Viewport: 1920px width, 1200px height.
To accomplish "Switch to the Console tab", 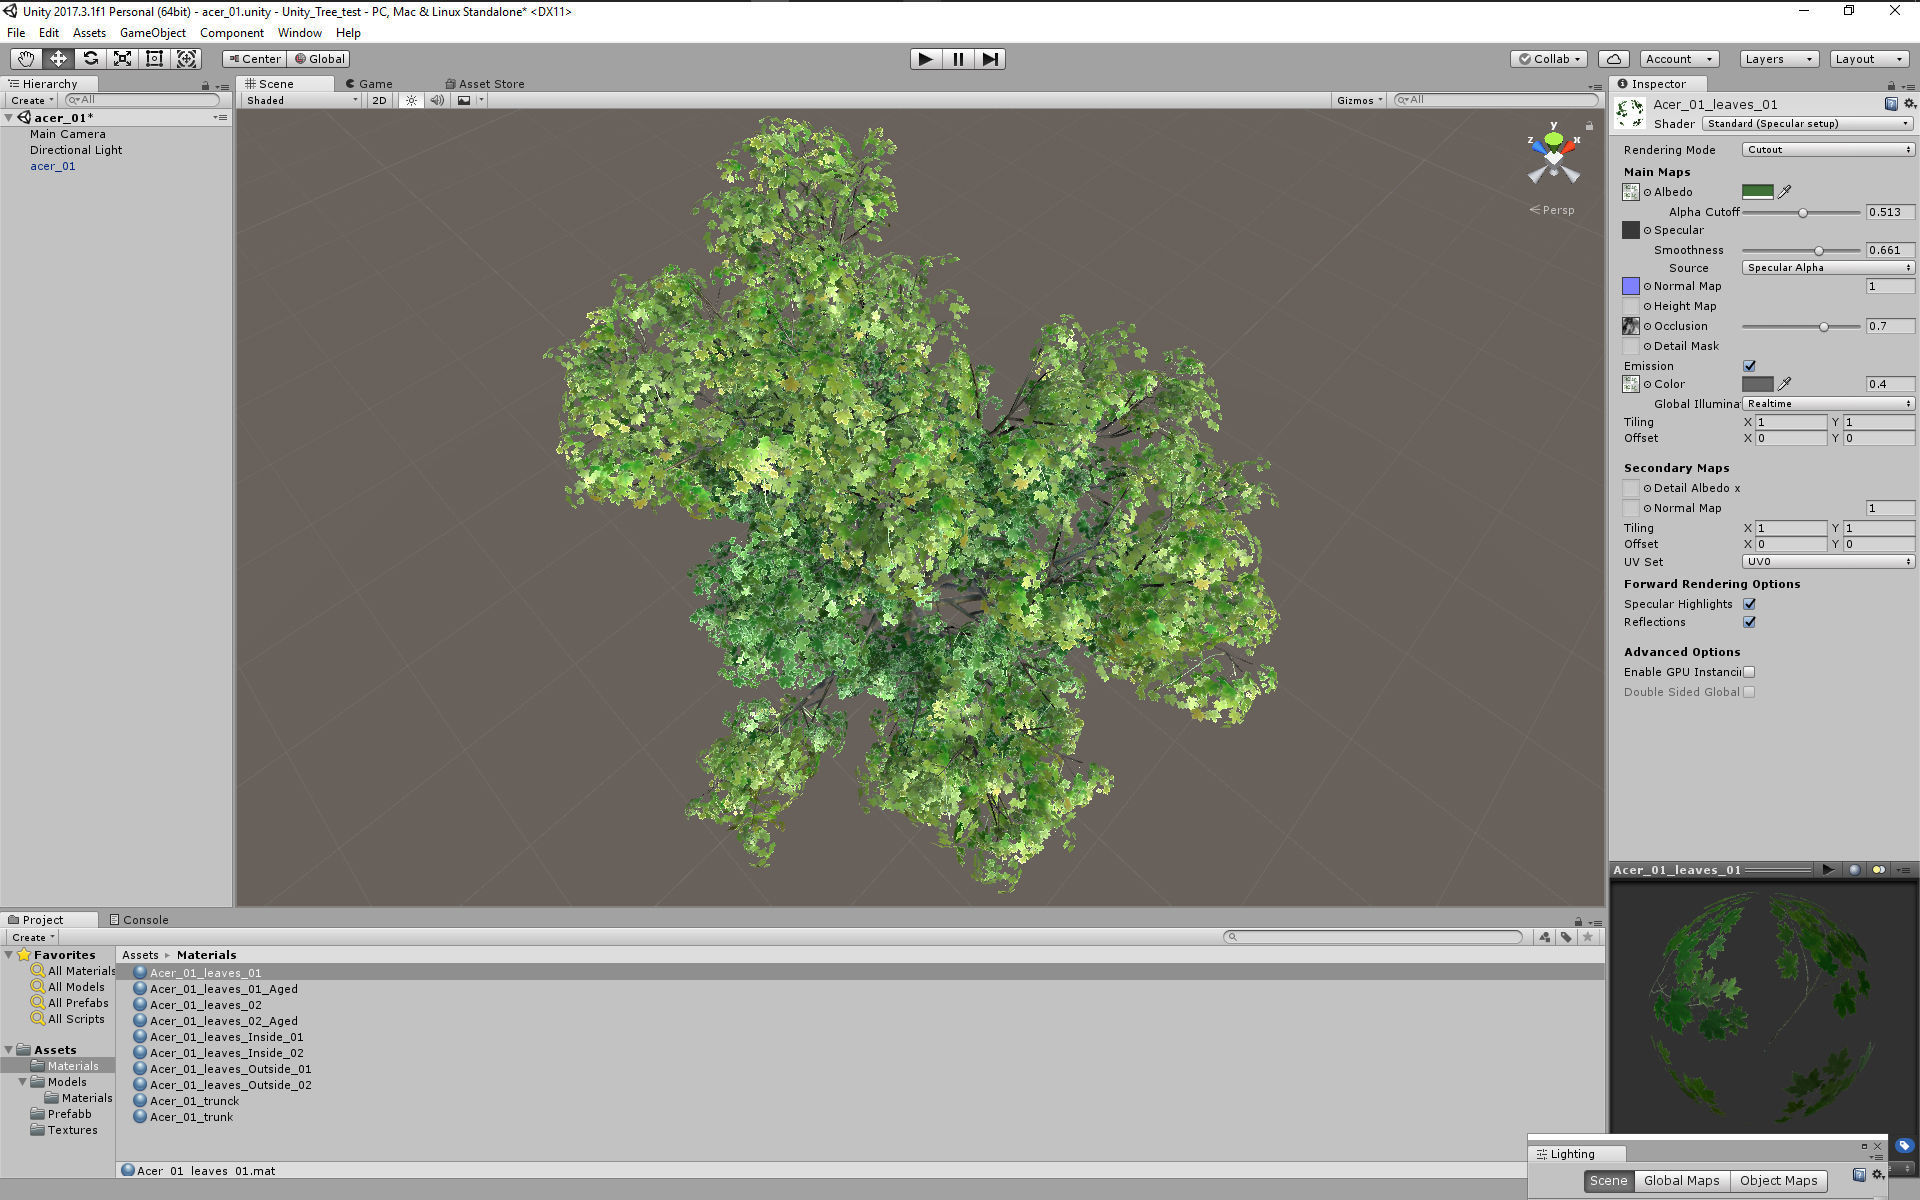I will [x=139, y=920].
